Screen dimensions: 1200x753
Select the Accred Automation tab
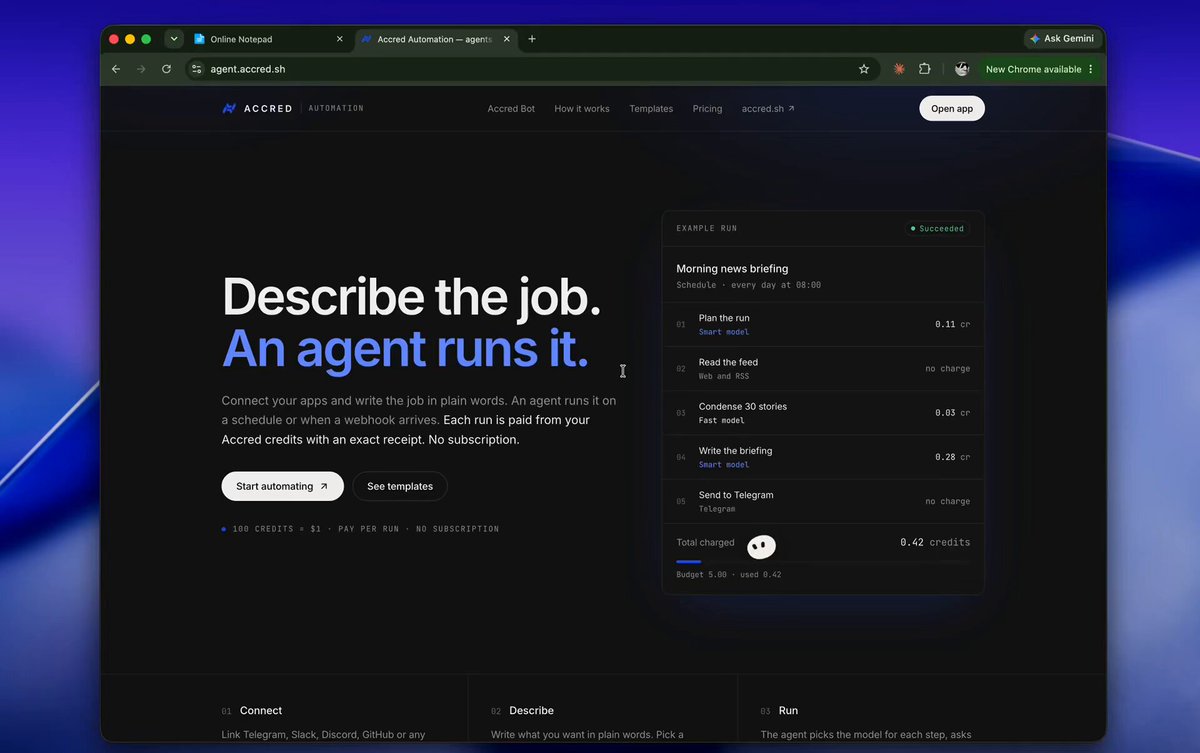(435, 39)
